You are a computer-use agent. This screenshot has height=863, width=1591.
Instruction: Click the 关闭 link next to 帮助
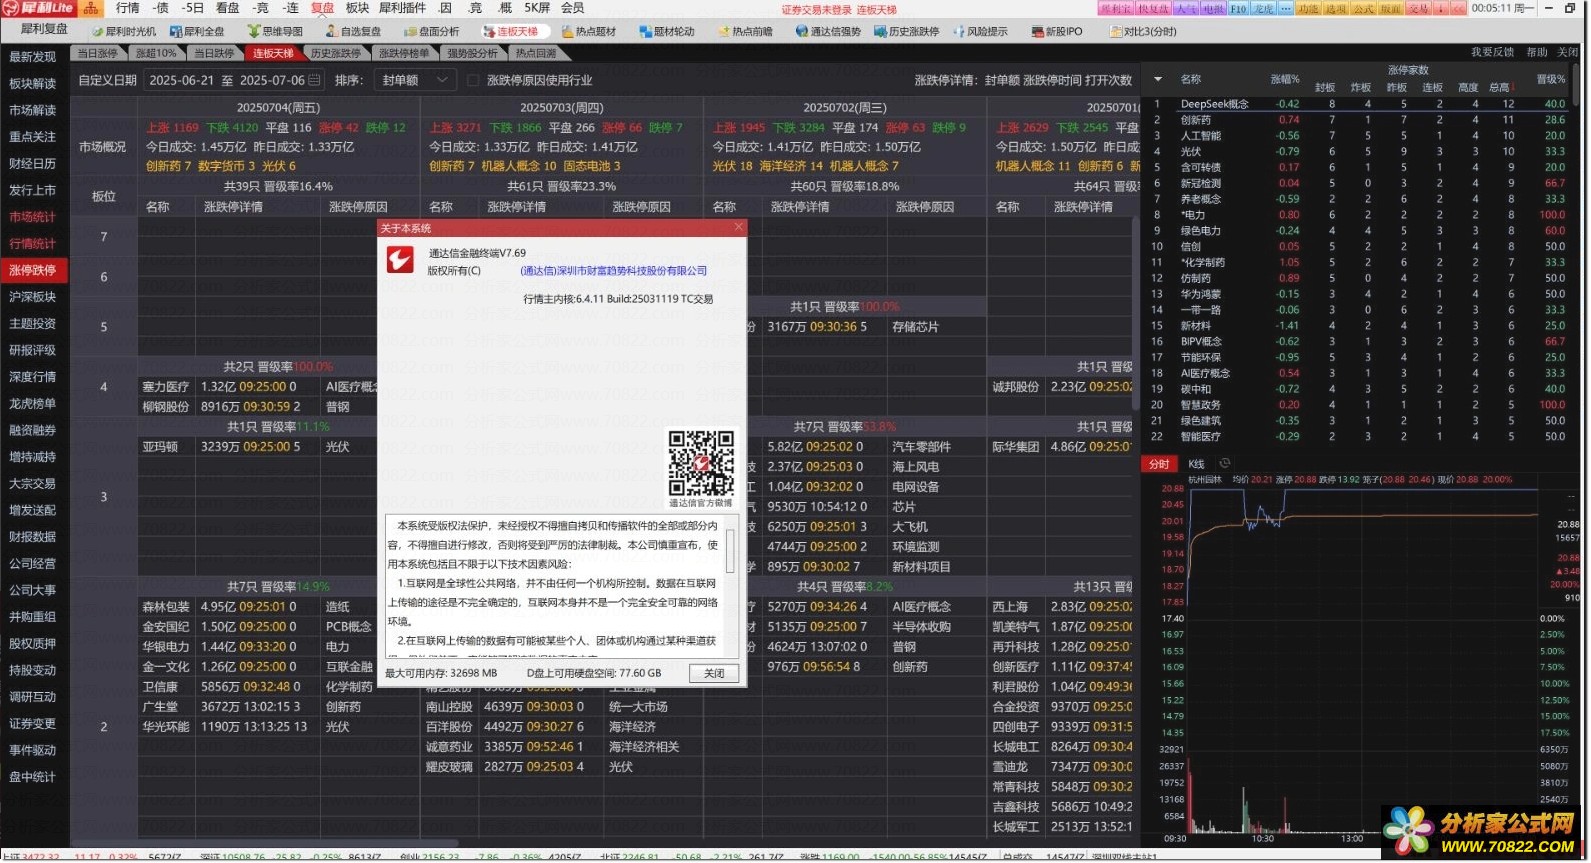[x=1568, y=52]
